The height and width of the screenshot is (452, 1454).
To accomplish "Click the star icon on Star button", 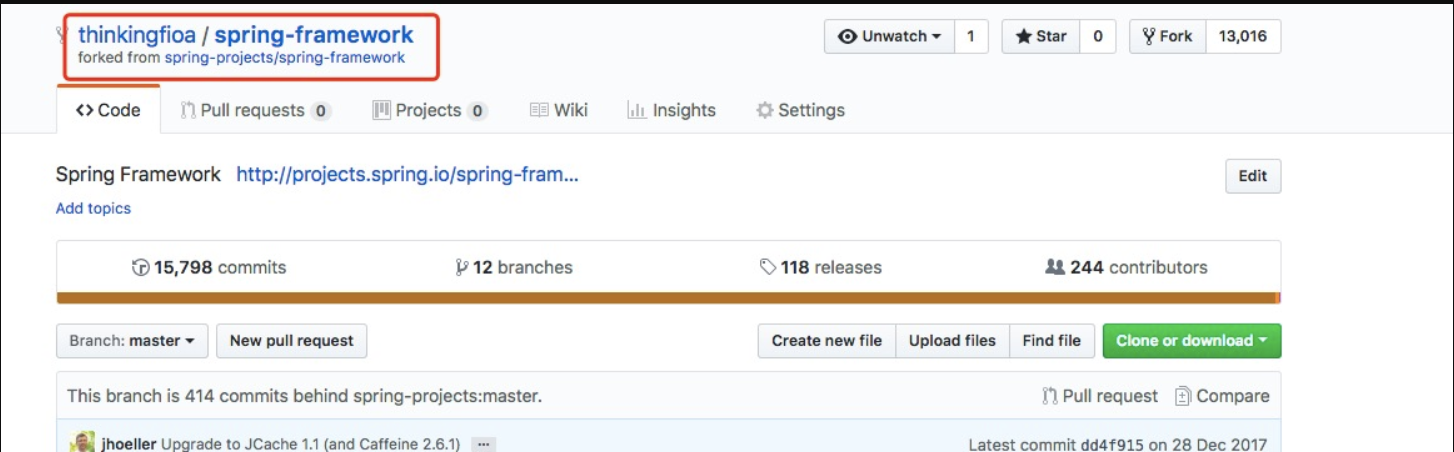I will click(1024, 37).
